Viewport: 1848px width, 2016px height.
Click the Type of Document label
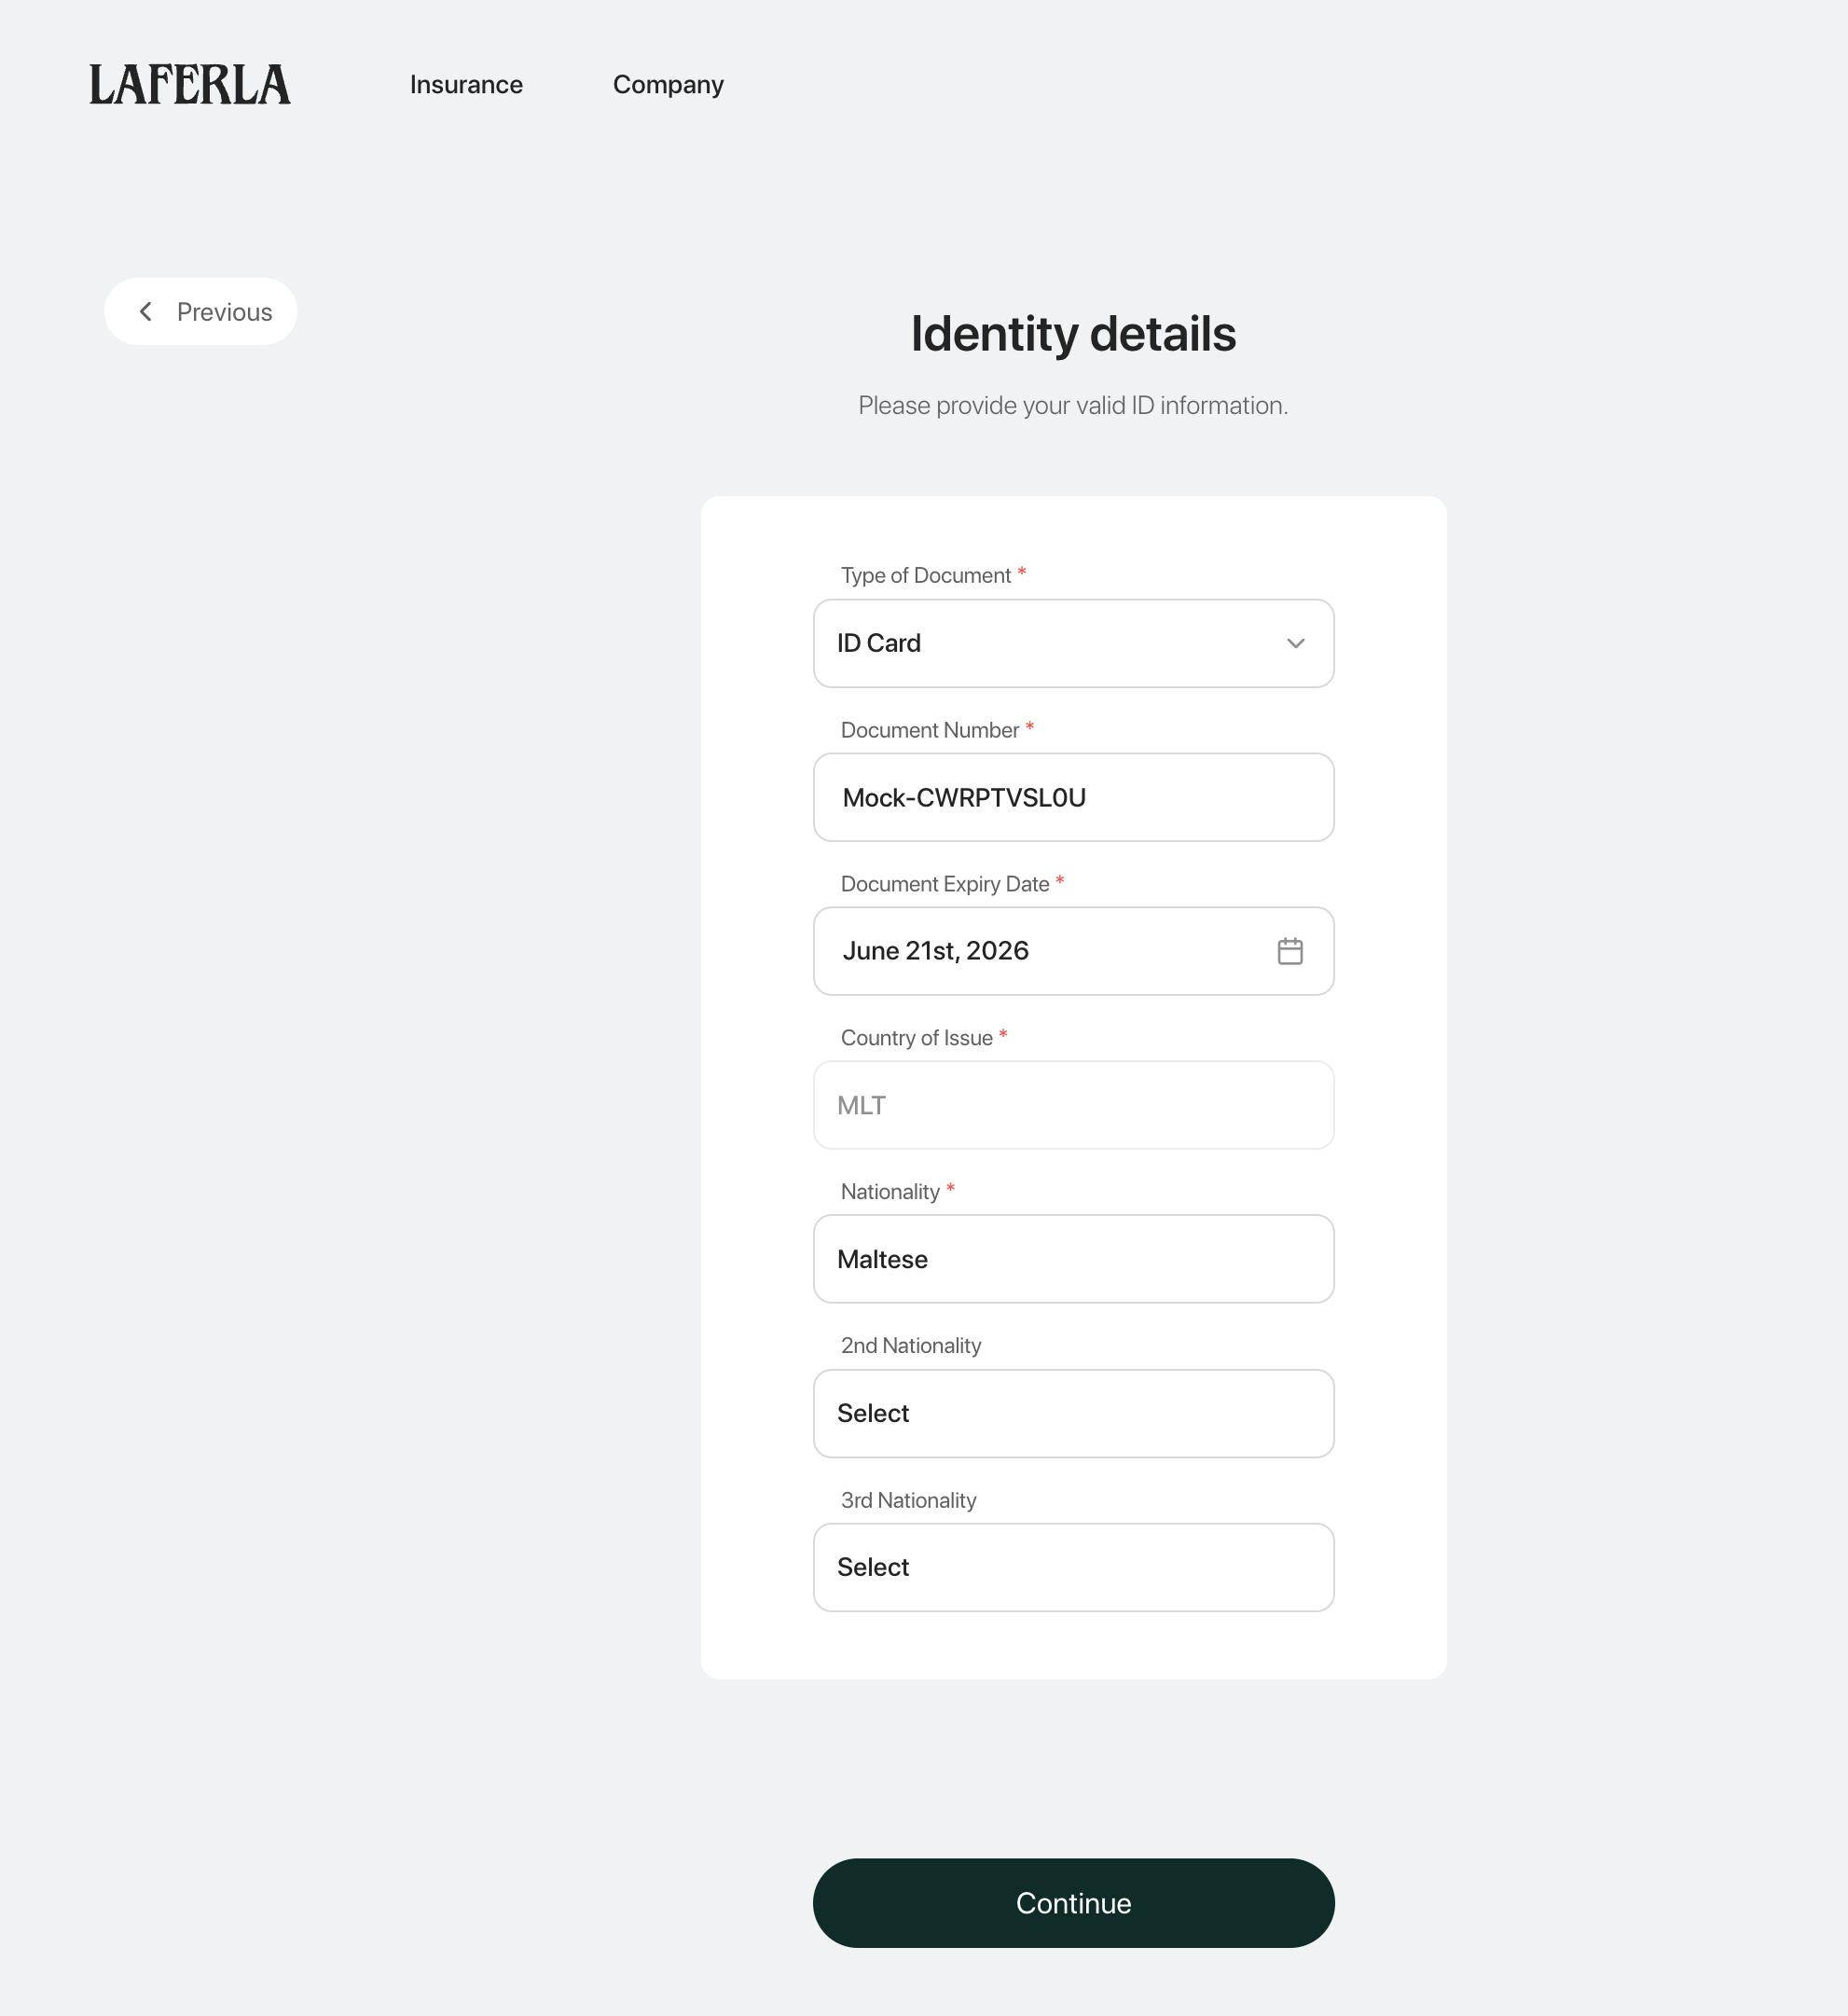[x=926, y=576]
